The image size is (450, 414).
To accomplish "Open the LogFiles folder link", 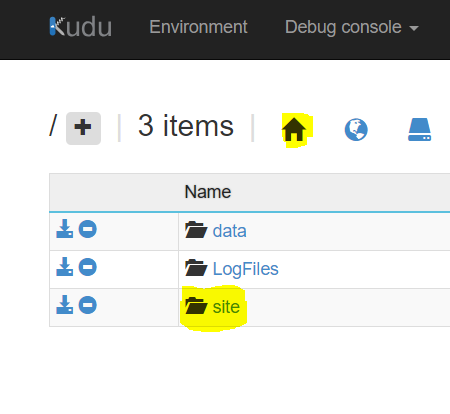I will [x=245, y=269].
